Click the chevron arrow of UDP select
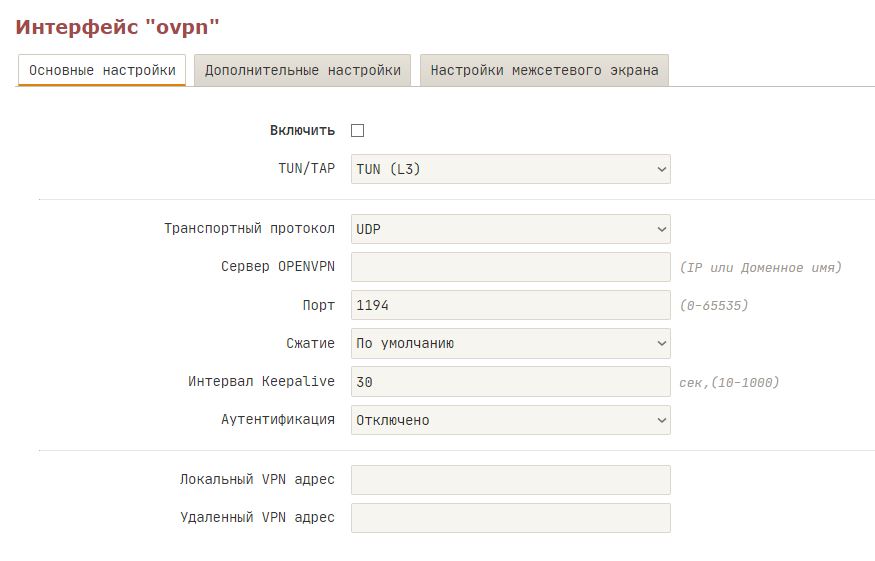875x561 pixels. click(661, 229)
